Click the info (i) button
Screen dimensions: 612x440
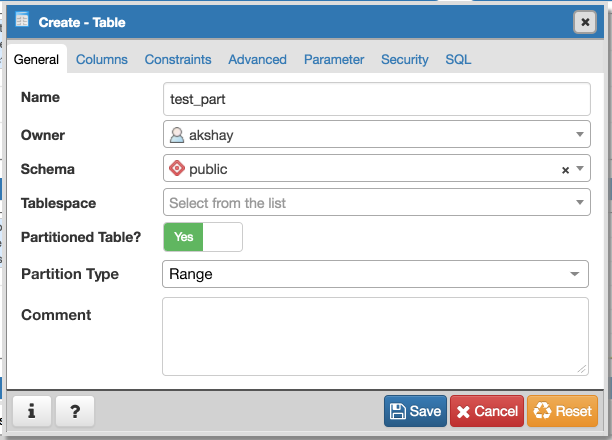point(31,411)
